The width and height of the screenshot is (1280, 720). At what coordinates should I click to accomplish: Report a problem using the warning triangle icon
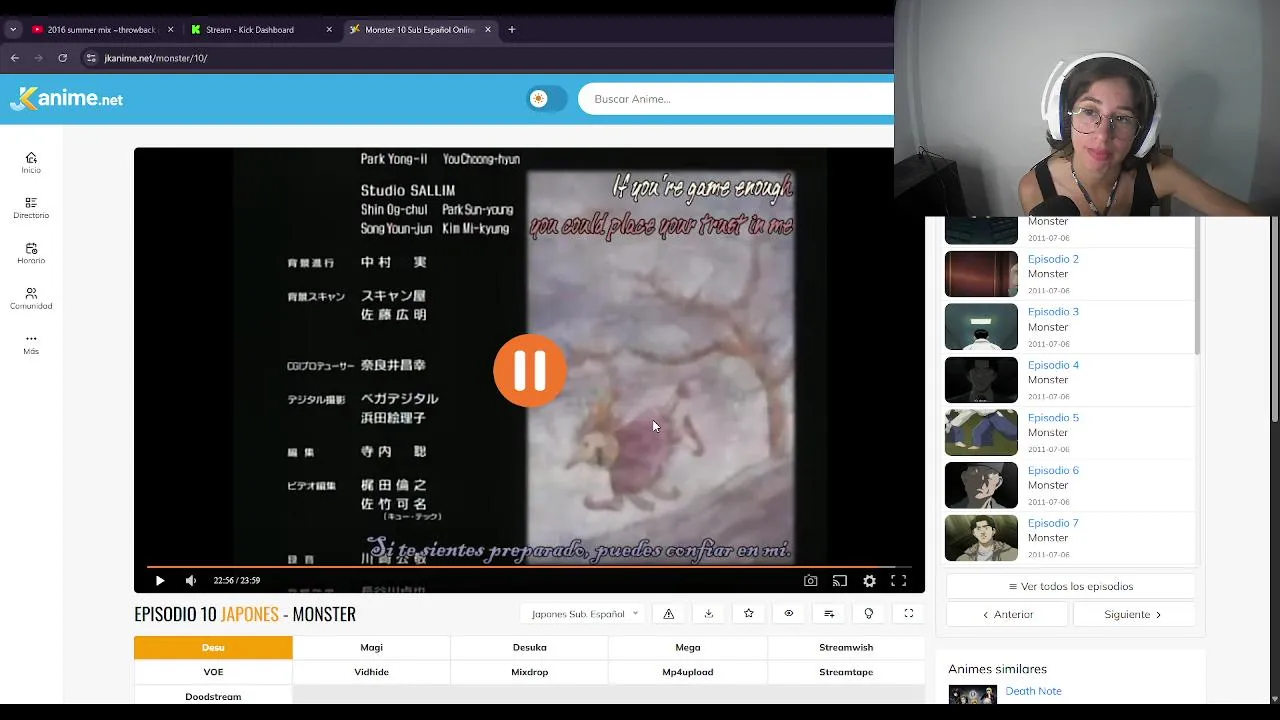[669, 614]
